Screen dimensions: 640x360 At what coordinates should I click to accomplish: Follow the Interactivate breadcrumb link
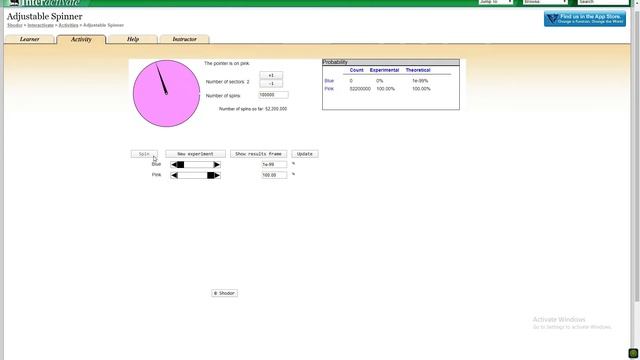pos(40,25)
